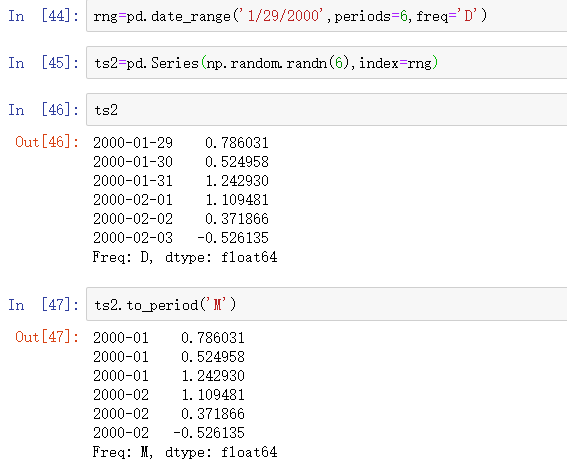Click the 'Freq: M, dtype: float64' line
The image size is (567, 469).
pyautogui.click(x=185, y=452)
